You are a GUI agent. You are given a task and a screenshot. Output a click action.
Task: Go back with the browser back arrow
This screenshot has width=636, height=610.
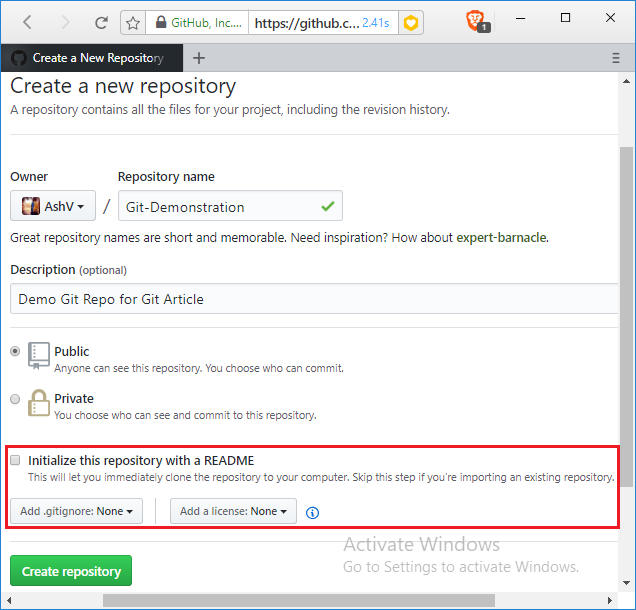(x=27, y=22)
